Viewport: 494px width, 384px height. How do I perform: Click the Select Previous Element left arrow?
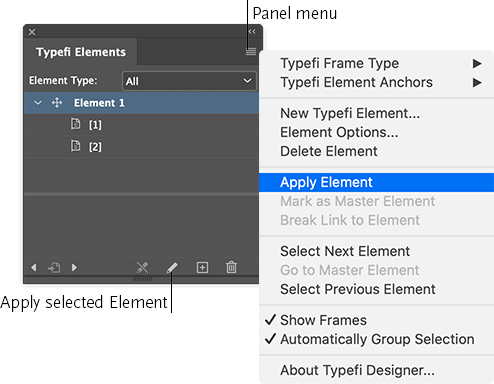(x=33, y=267)
